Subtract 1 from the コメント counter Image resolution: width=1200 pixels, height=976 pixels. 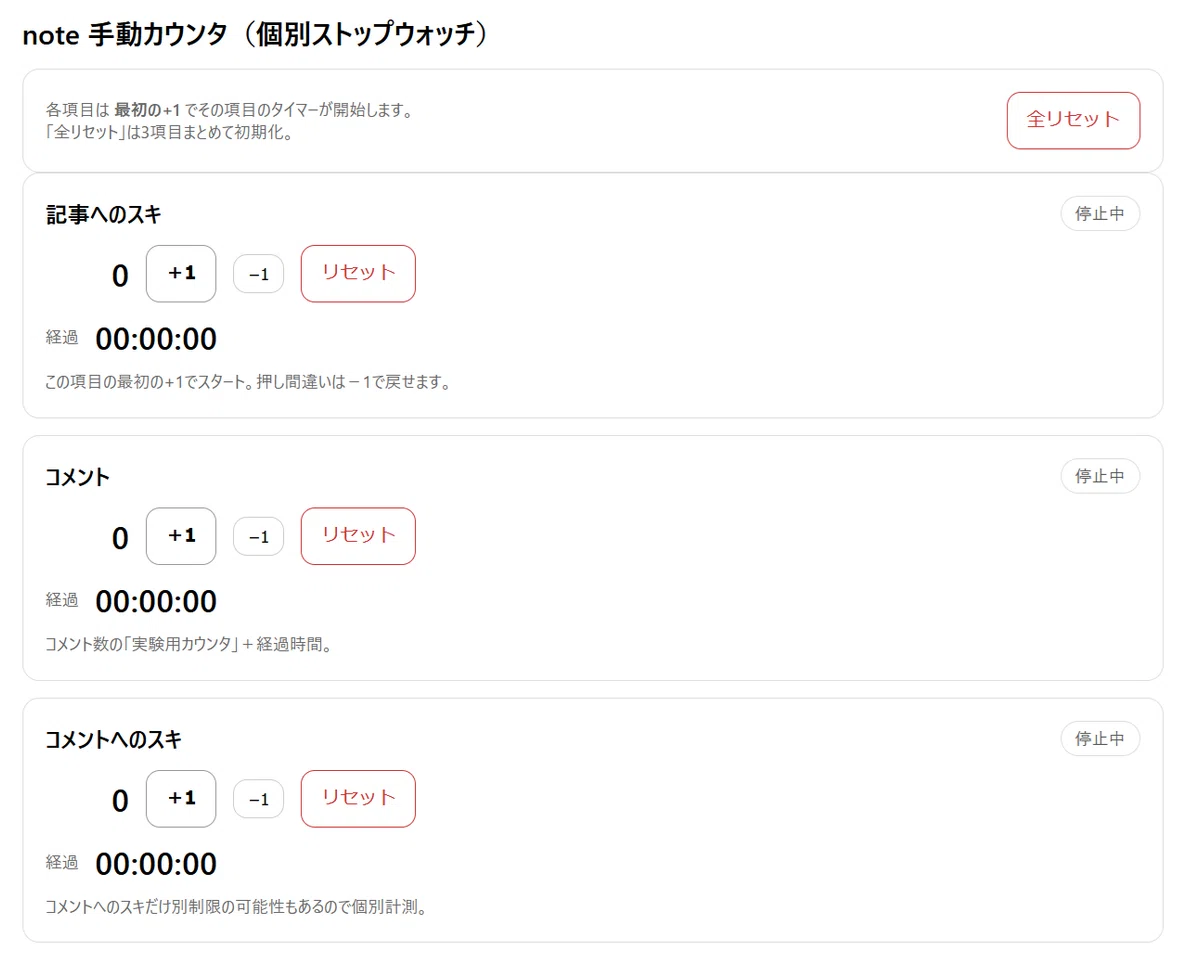coord(259,537)
